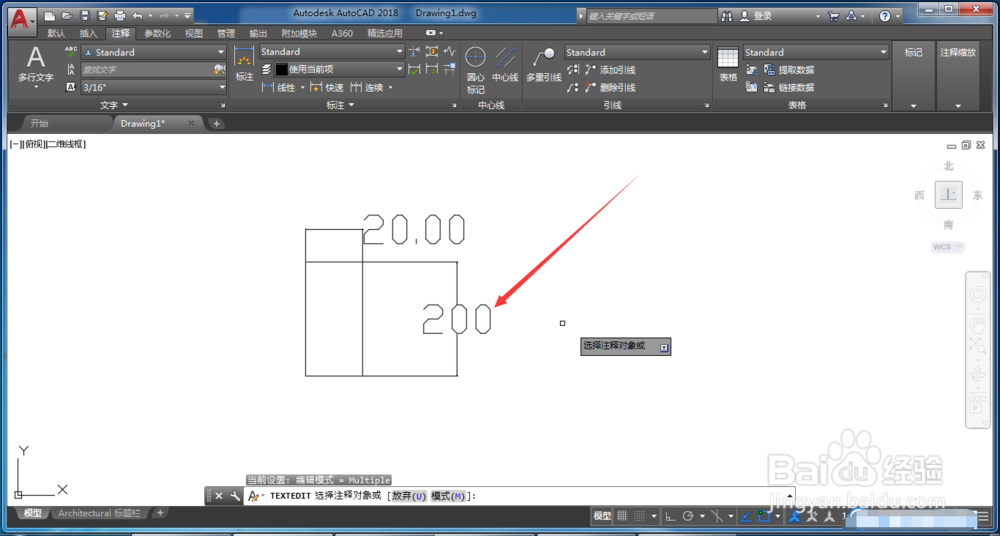Open the text height 3/16" dropdown

pyautogui.click(x=154, y=87)
